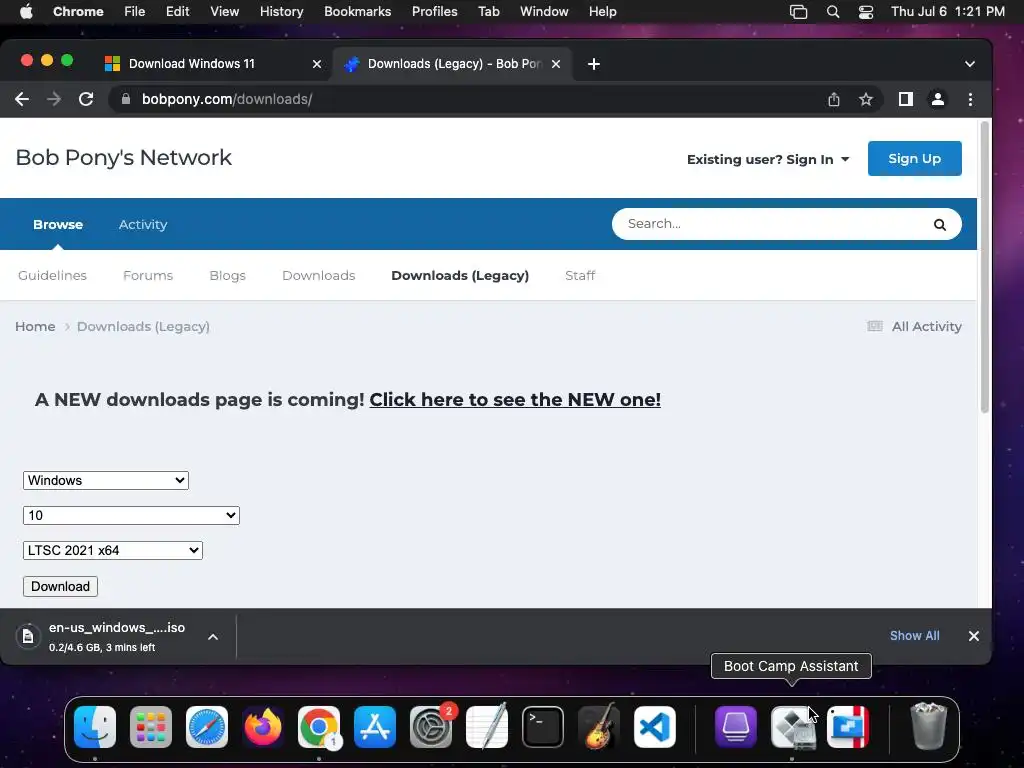Image resolution: width=1024 pixels, height=768 pixels.
Task: Open App Store from the Dock
Action: (x=375, y=727)
